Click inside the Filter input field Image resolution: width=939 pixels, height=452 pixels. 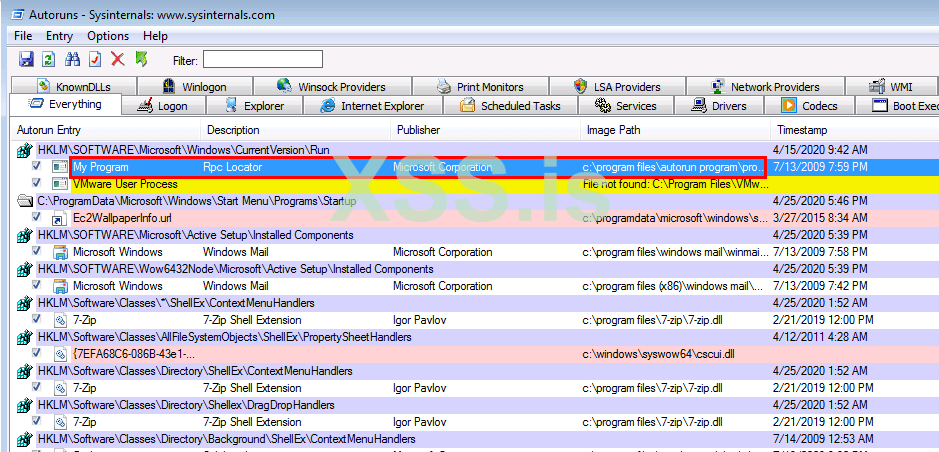click(263, 59)
